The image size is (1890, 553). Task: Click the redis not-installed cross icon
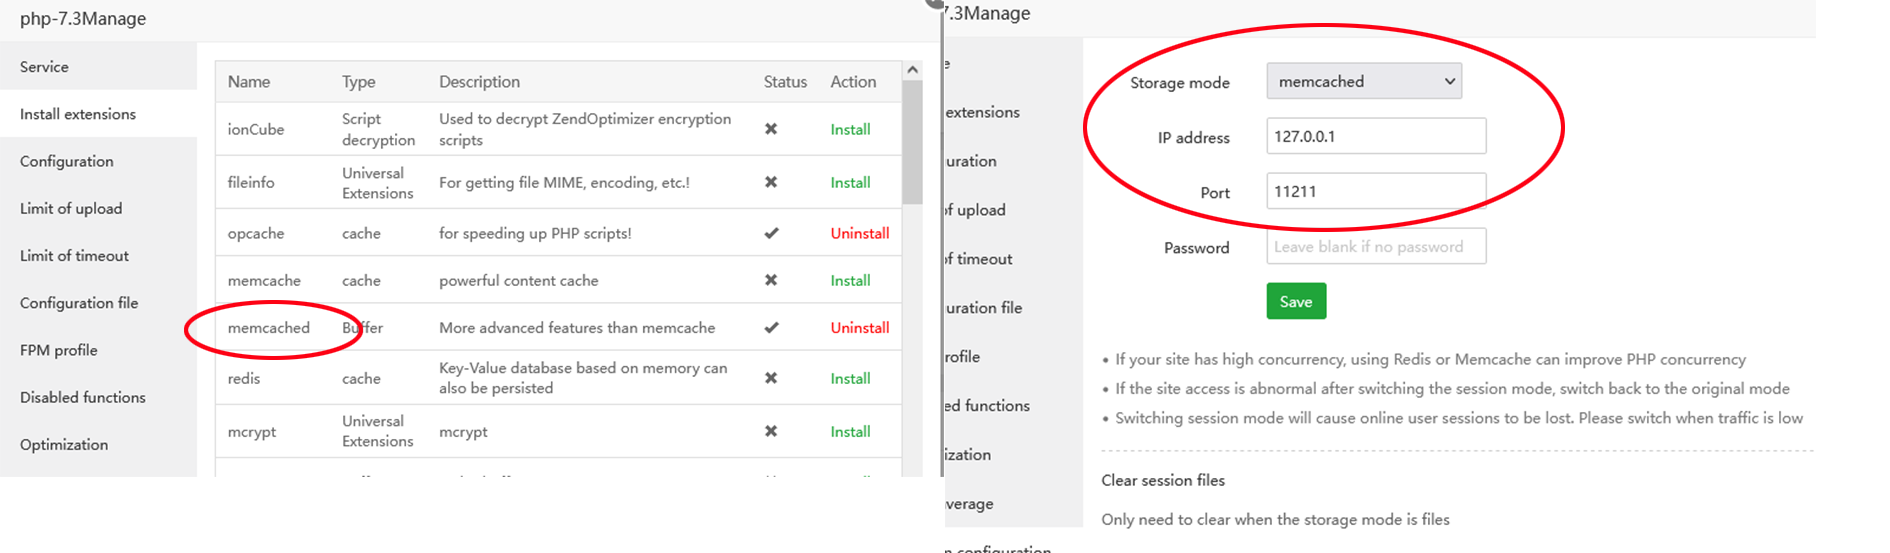(x=771, y=378)
